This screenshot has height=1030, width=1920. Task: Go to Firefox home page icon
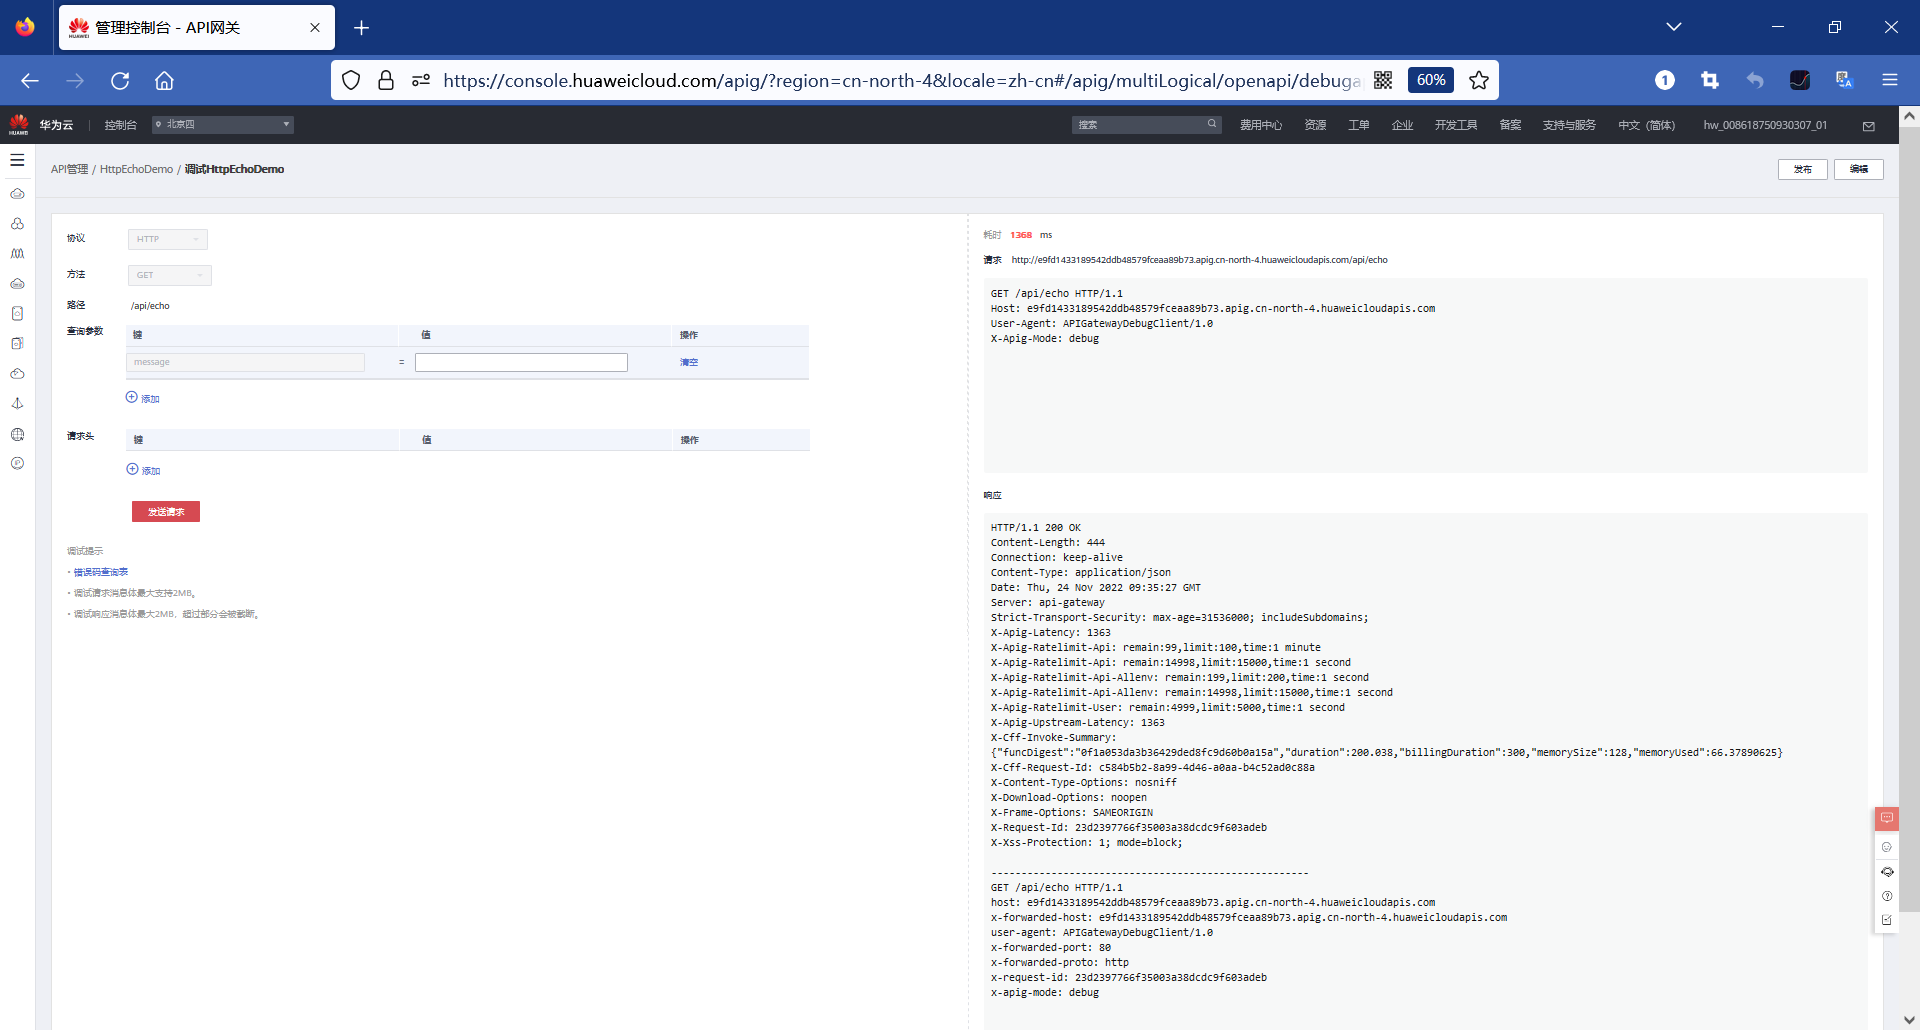[164, 81]
